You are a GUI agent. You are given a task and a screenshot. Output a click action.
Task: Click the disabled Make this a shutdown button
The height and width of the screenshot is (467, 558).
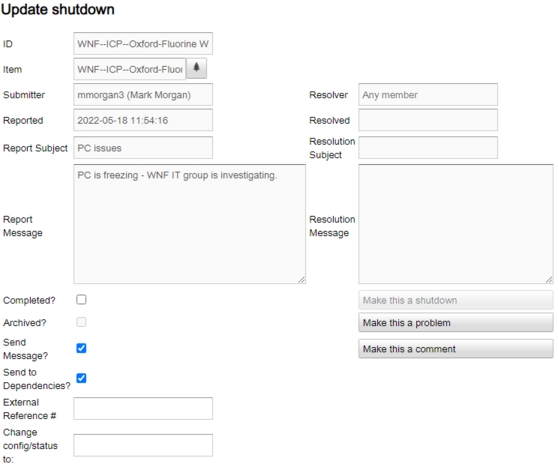[x=456, y=300]
